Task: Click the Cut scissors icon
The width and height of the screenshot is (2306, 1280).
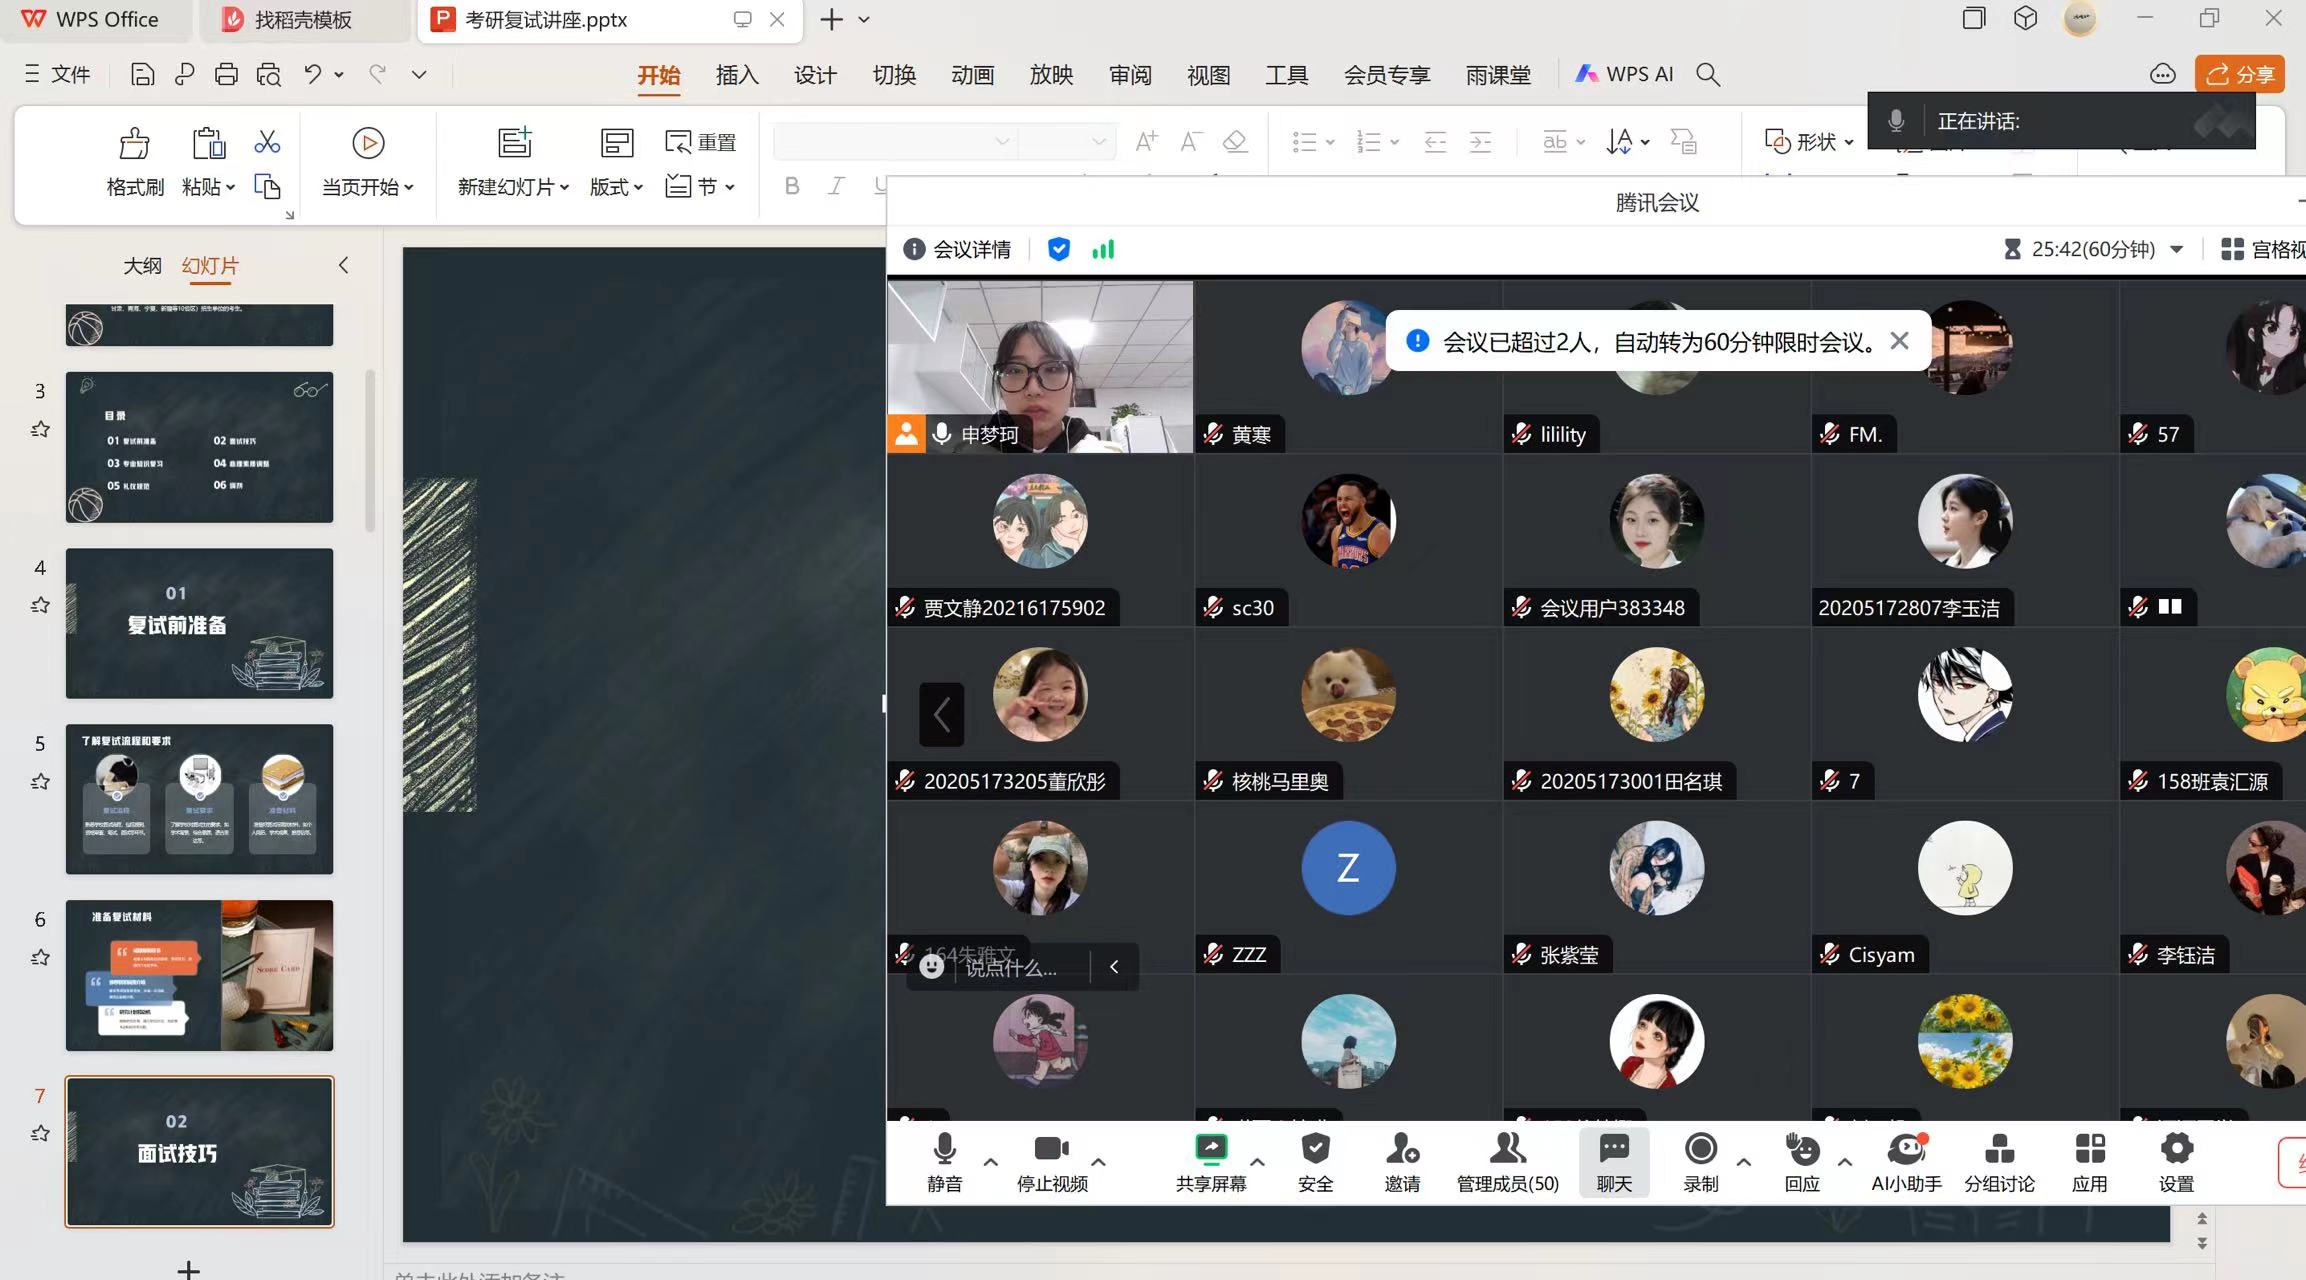Action: (267, 142)
